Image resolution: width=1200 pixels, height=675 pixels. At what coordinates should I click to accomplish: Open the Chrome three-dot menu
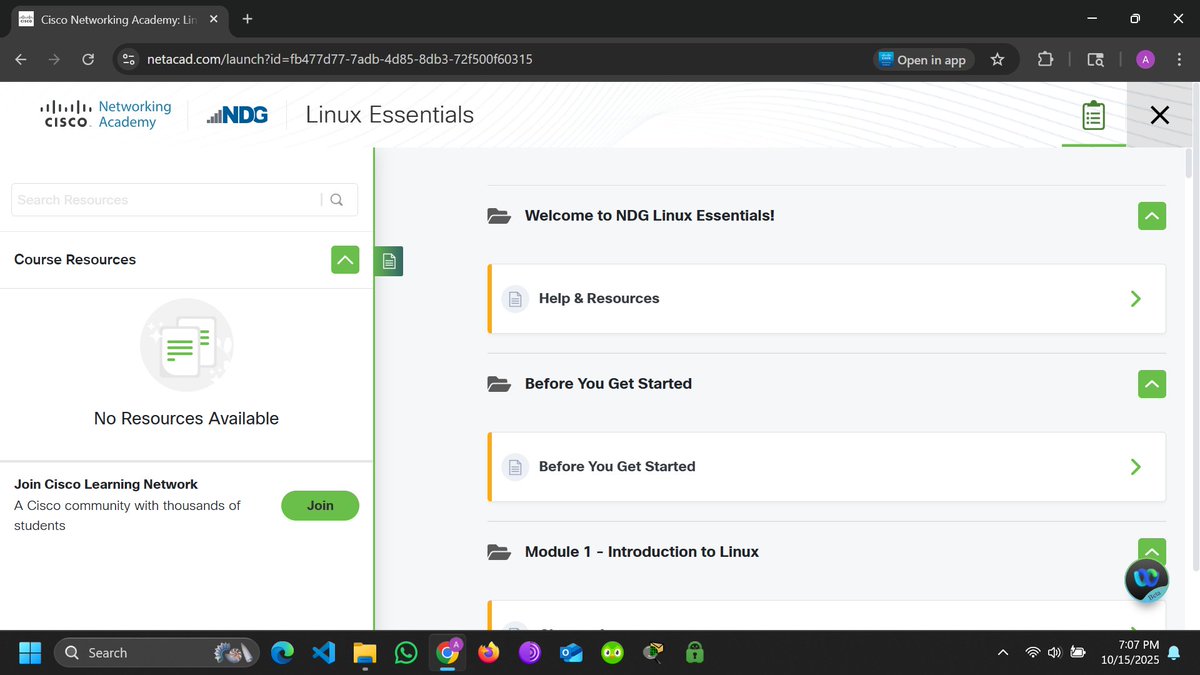[1180, 59]
